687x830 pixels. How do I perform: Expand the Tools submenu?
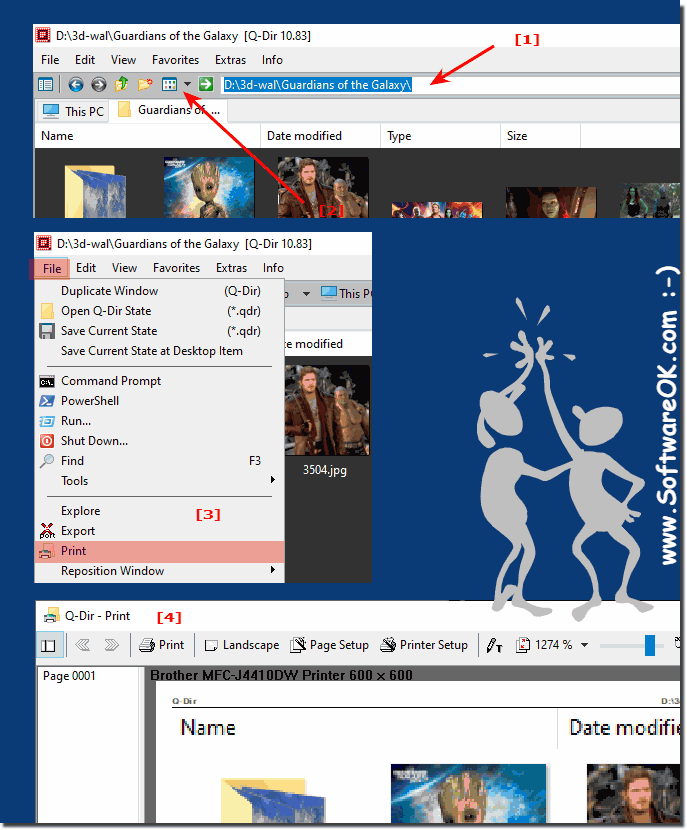pyautogui.click(x=159, y=481)
